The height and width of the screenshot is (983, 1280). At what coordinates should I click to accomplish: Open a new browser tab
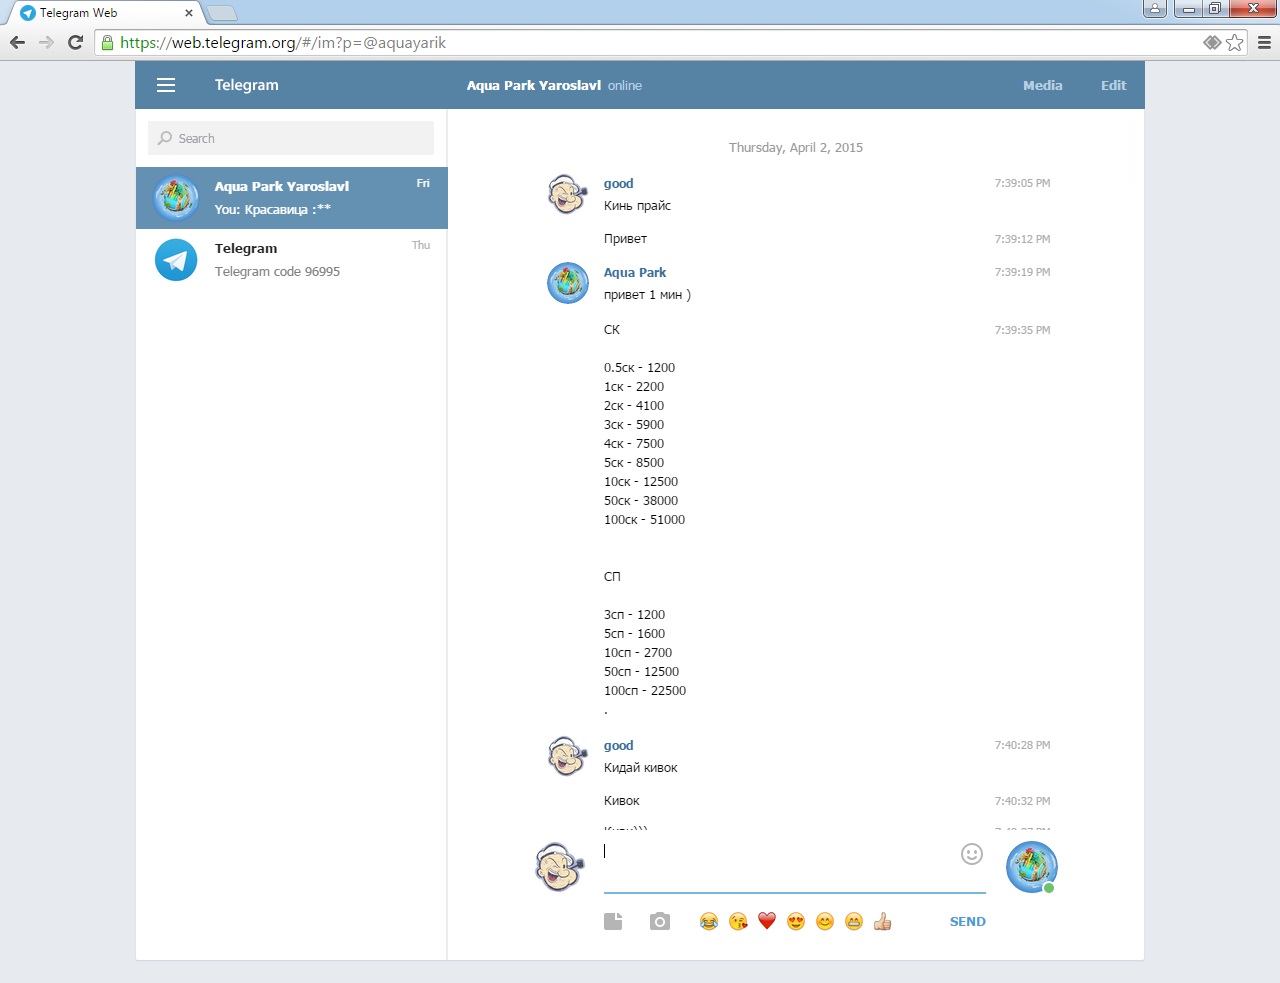tap(222, 13)
